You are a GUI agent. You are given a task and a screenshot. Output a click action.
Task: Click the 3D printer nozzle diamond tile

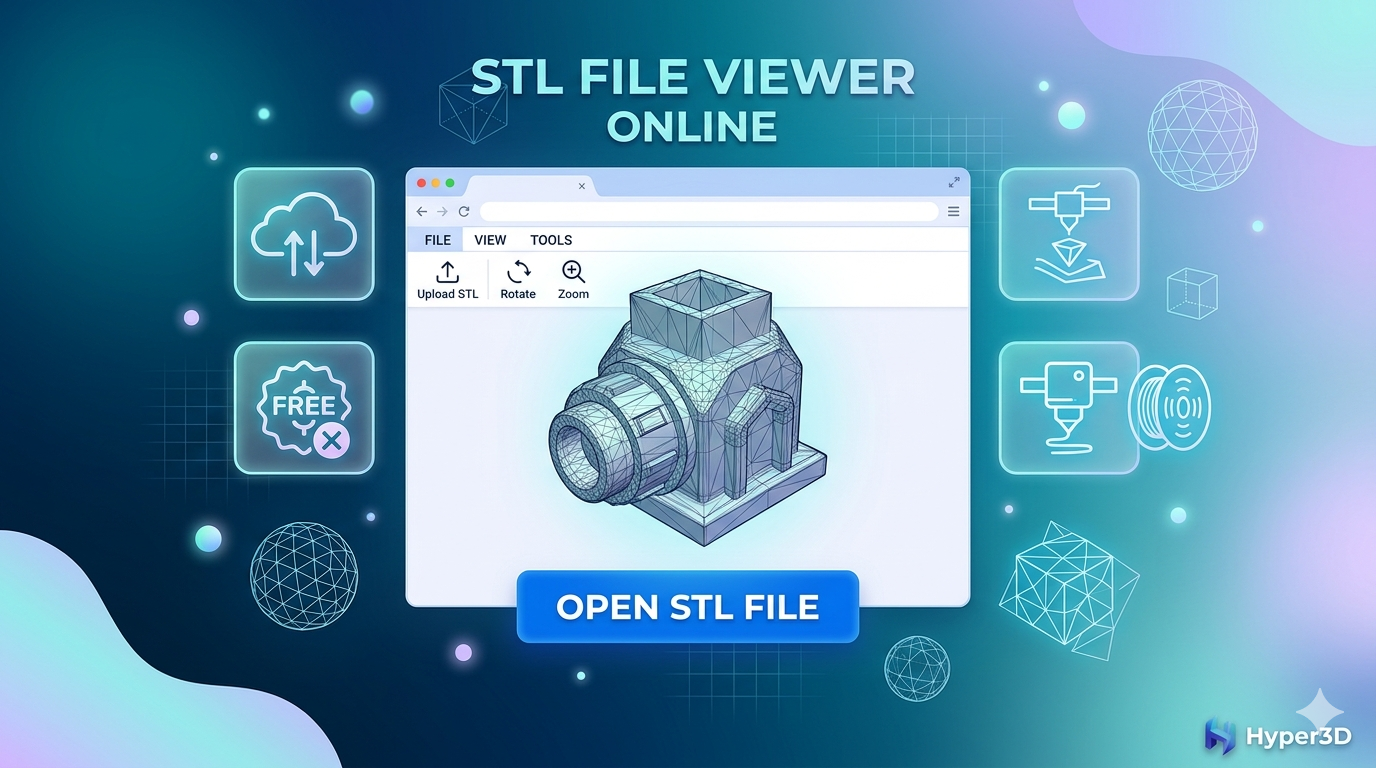coord(1069,234)
